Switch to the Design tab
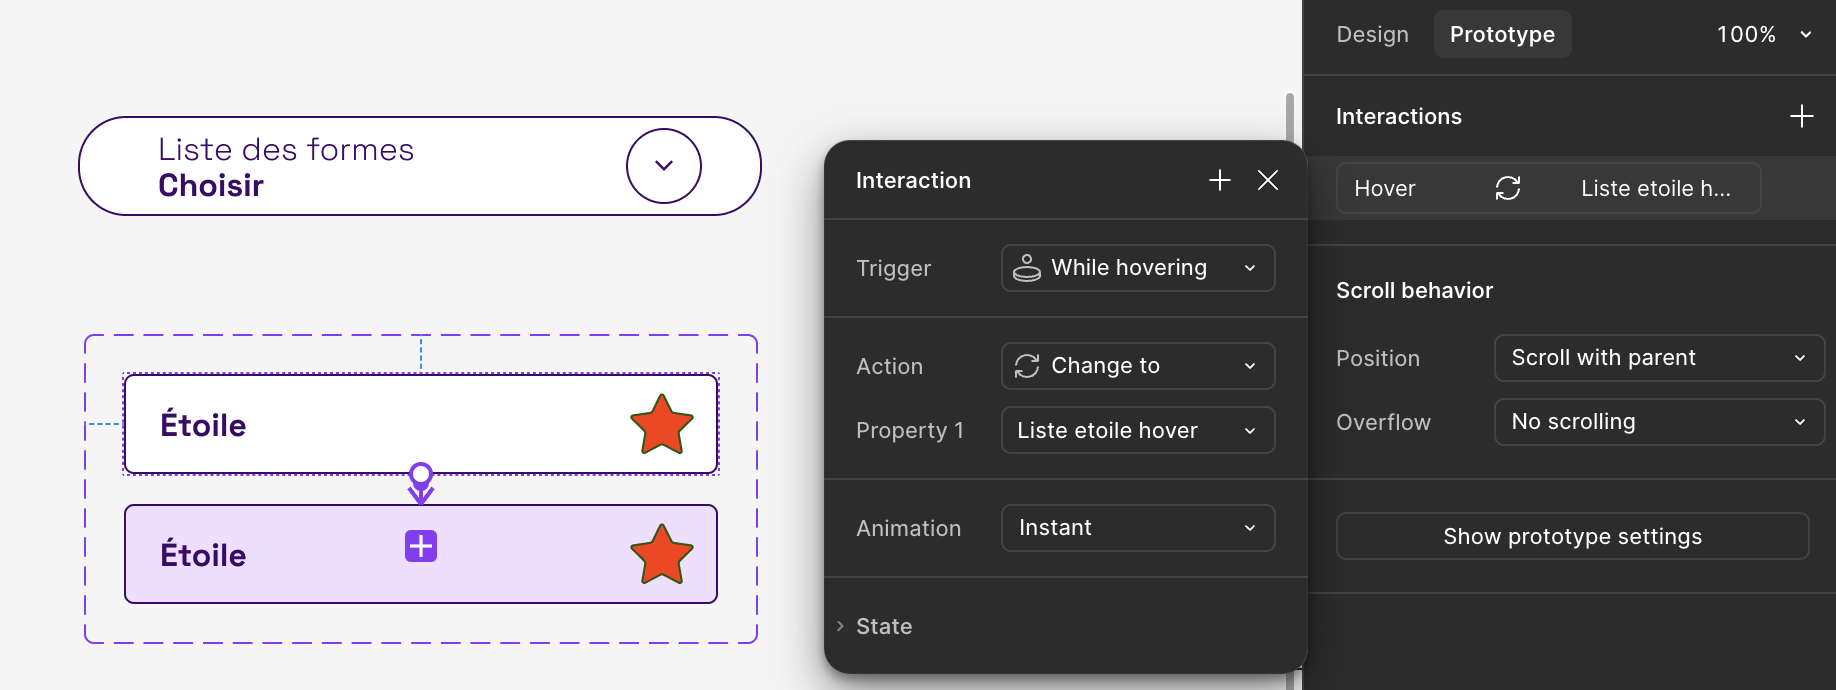The width and height of the screenshot is (1836, 690). pos(1372,34)
